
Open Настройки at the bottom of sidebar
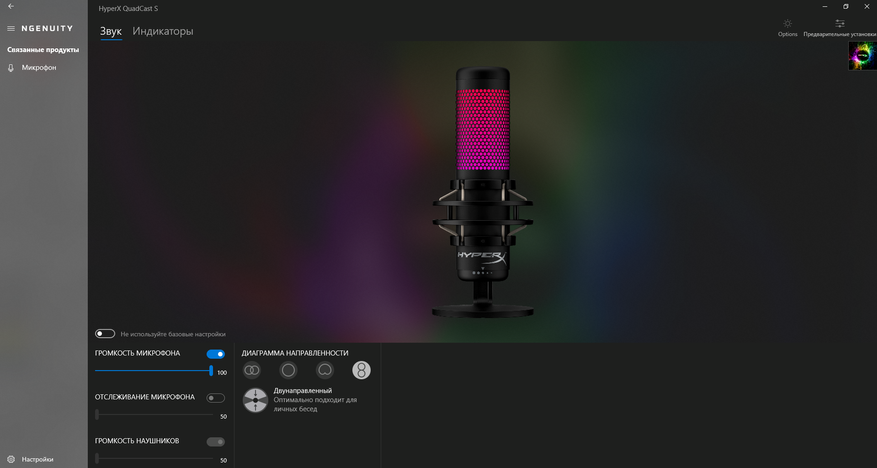pyautogui.click(x=37, y=459)
